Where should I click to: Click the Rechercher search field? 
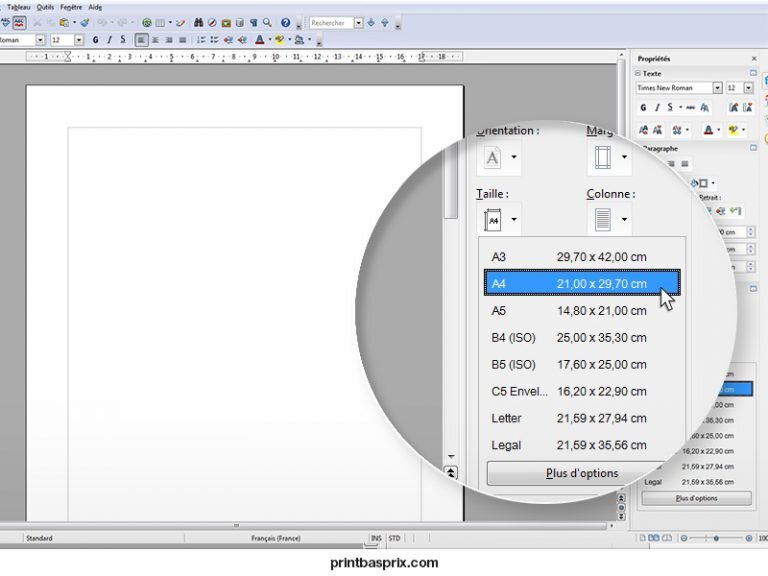(x=331, y=23)
